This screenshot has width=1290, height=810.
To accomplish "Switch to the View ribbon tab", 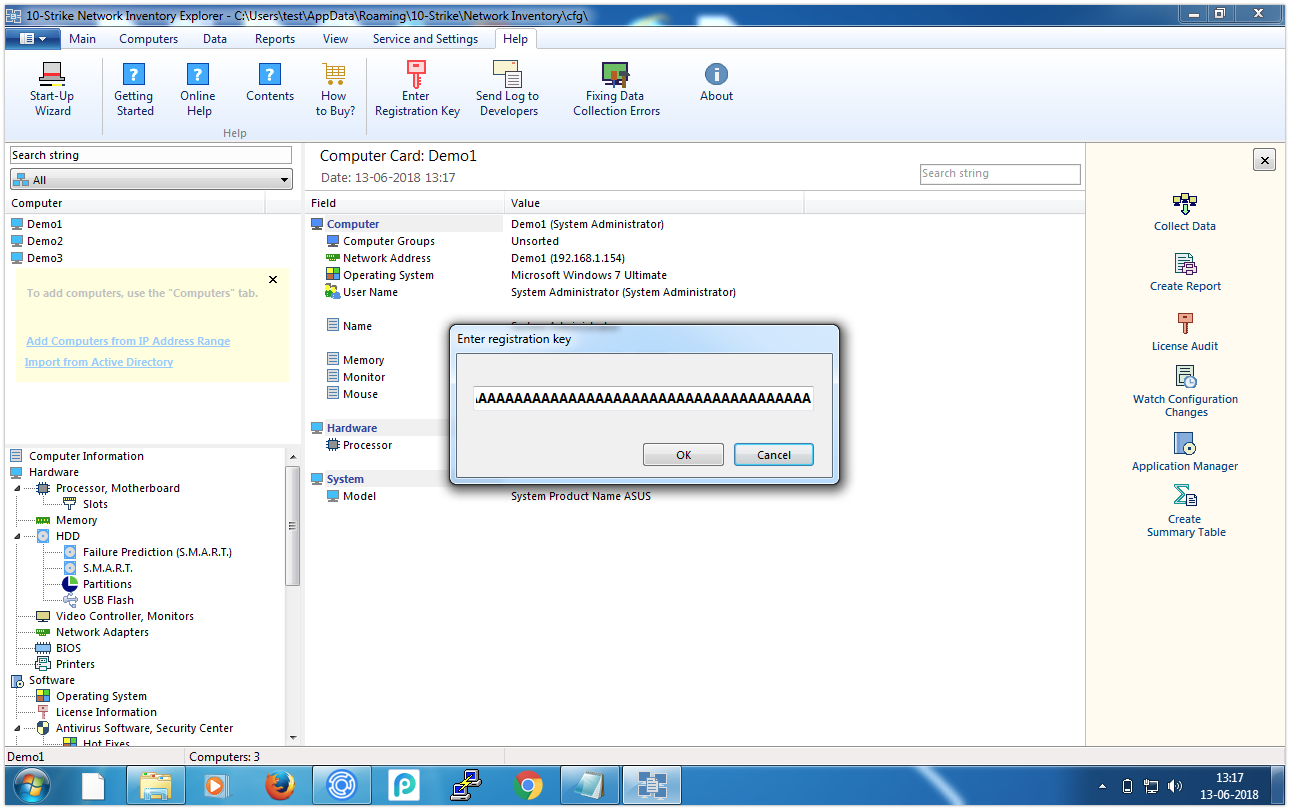I will click(x=335, y=39).
